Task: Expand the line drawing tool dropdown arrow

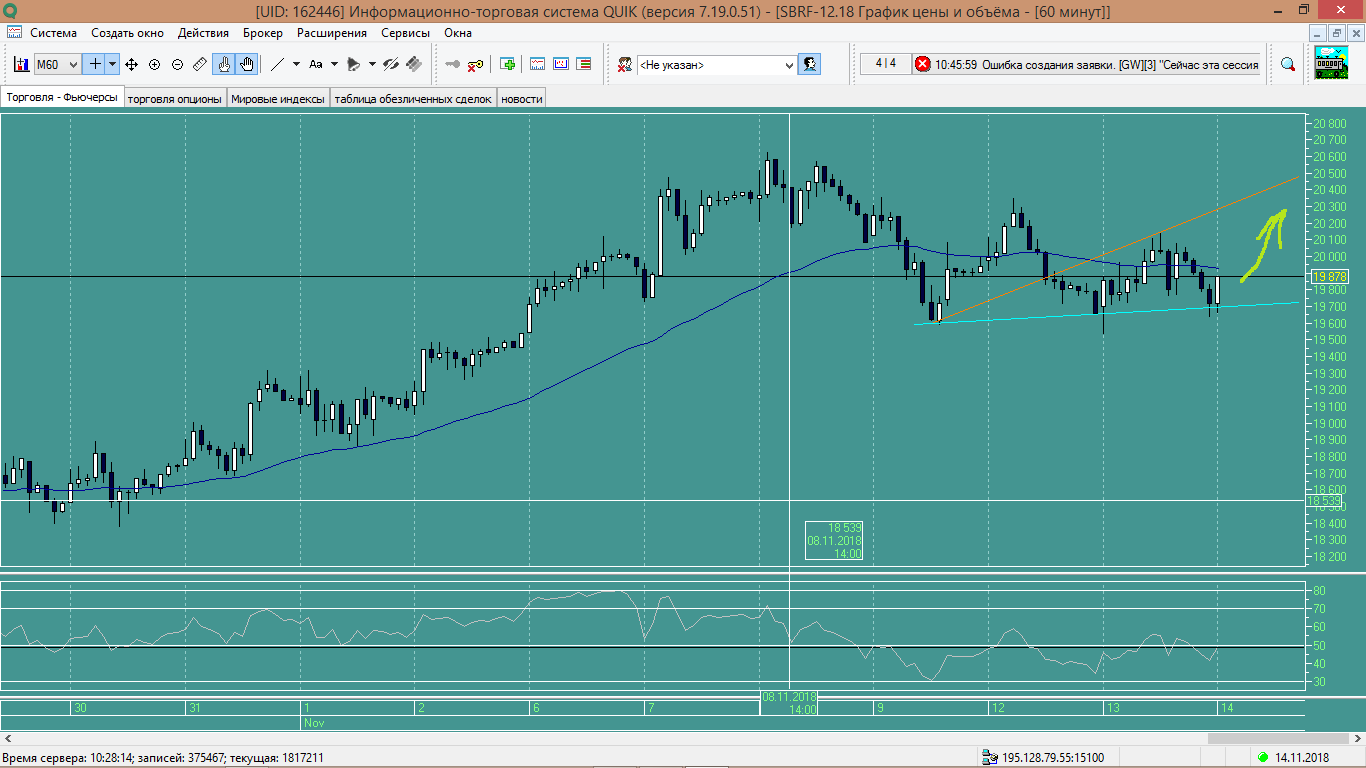Action: click(296, 64)
